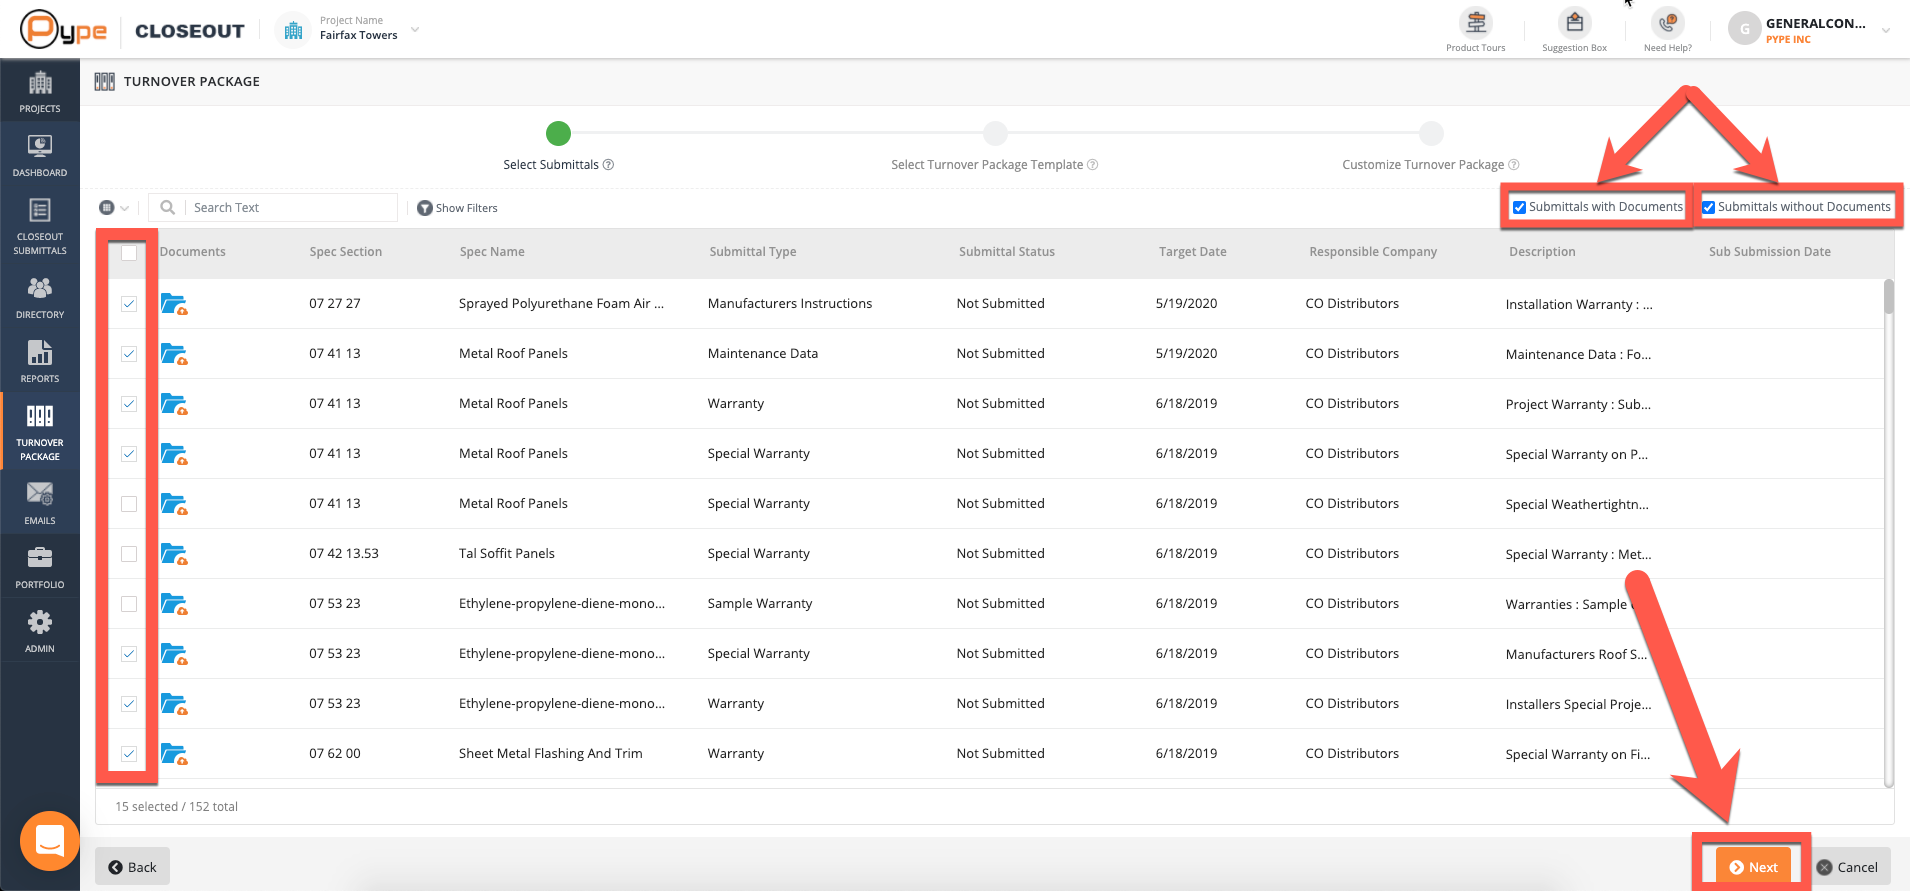Open the Suggestion Box icon
The width and height of the screenshot is (1910, 891).
click(1574, 22)
